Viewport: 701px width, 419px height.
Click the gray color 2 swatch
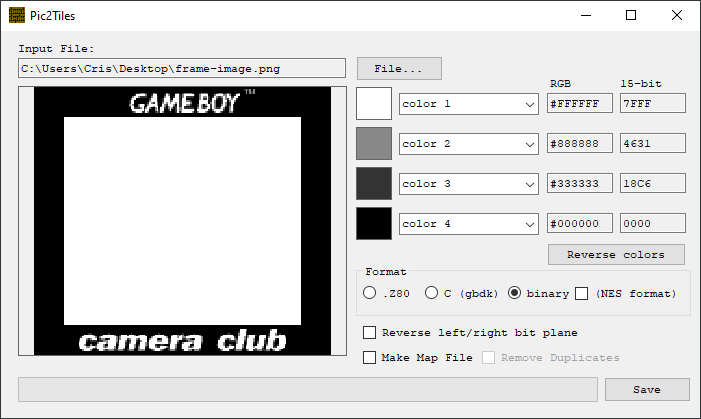point(374,144)
